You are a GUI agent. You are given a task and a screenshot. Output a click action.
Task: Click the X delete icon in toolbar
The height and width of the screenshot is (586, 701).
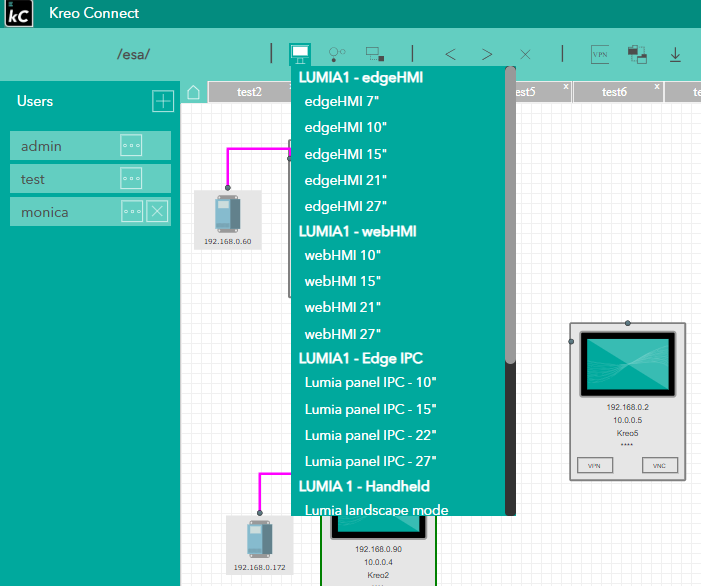525,54
